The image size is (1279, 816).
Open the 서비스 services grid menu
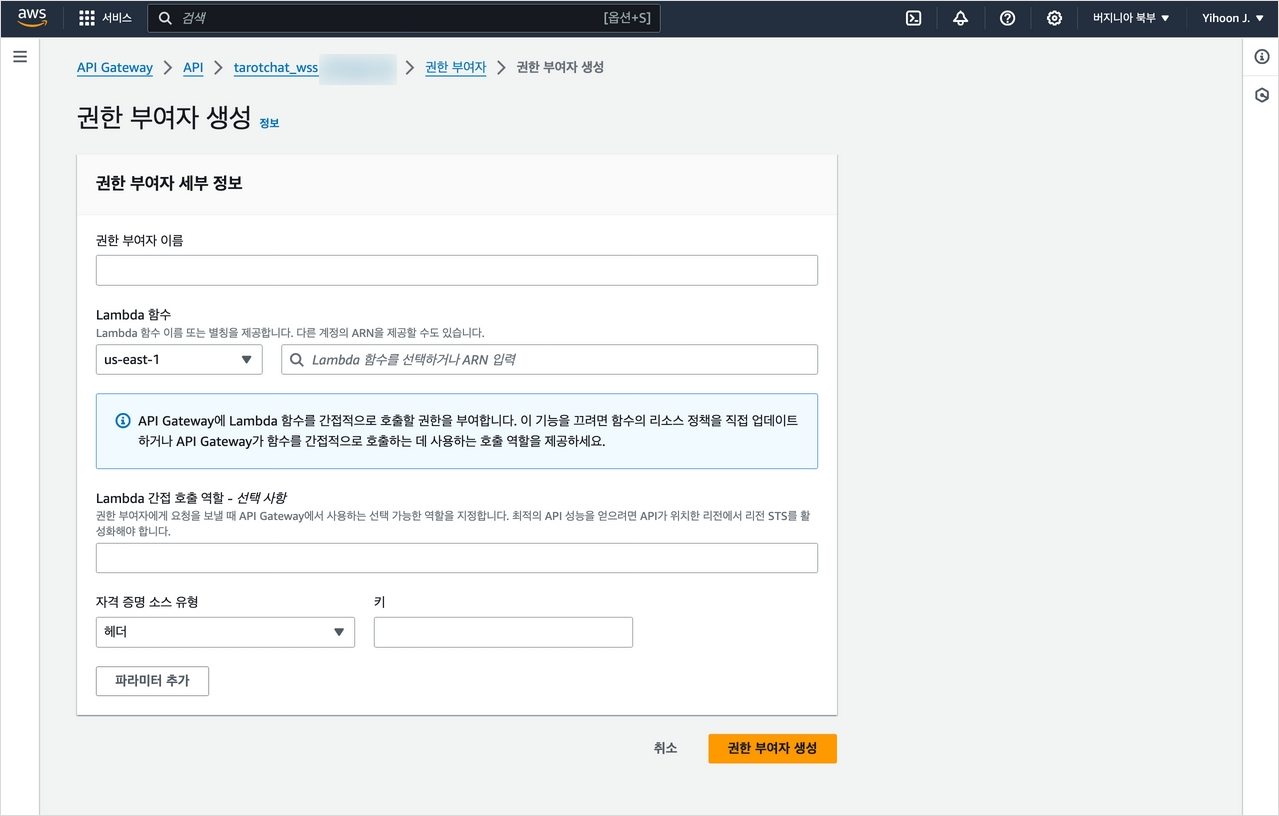coord(105,18)
